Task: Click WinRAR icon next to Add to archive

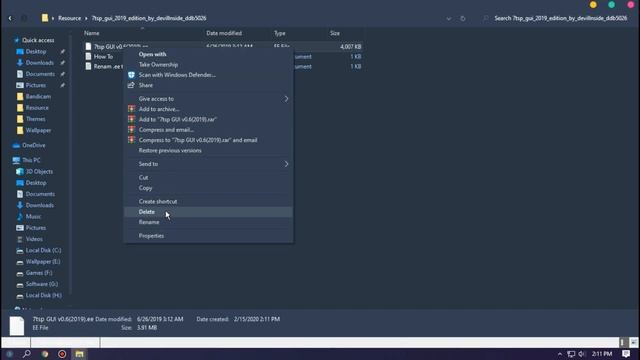Action: click(131, 109)
